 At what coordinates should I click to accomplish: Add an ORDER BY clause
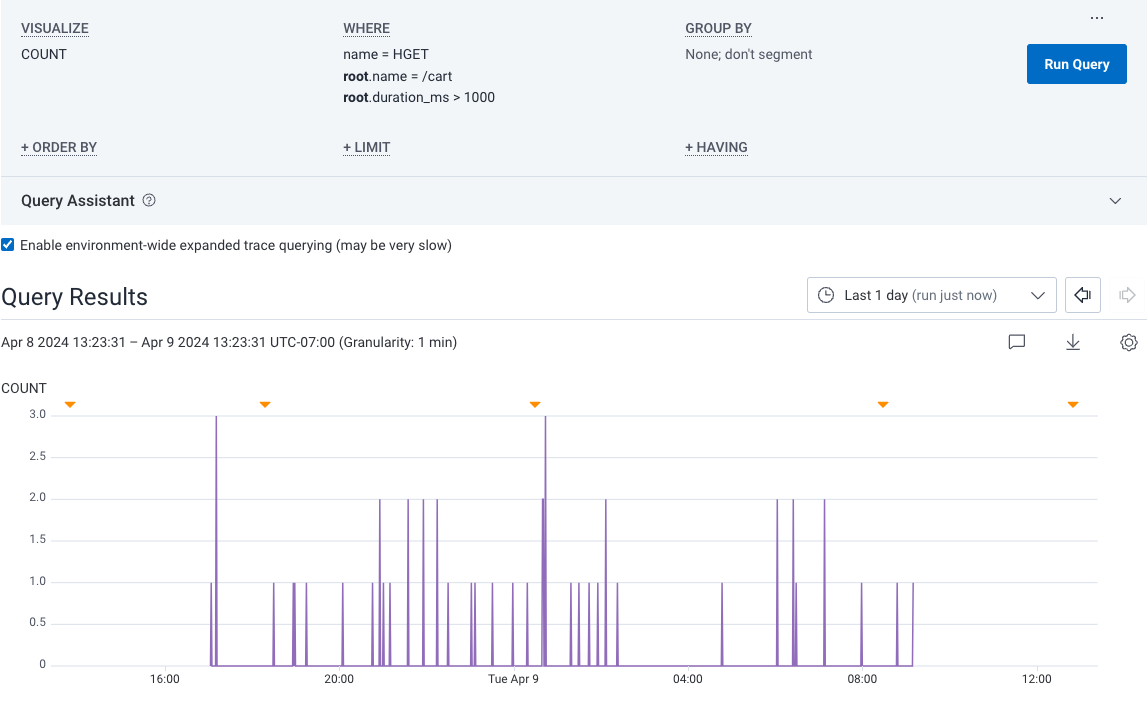(x=59, y=147)
